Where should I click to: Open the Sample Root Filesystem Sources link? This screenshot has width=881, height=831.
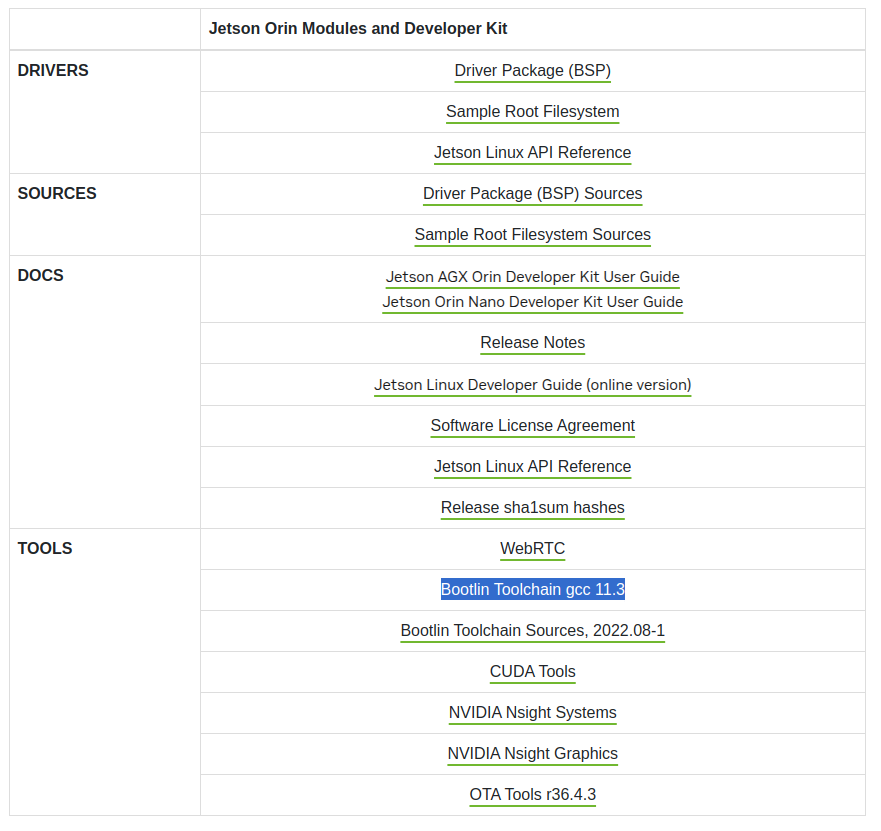(532, 235)
